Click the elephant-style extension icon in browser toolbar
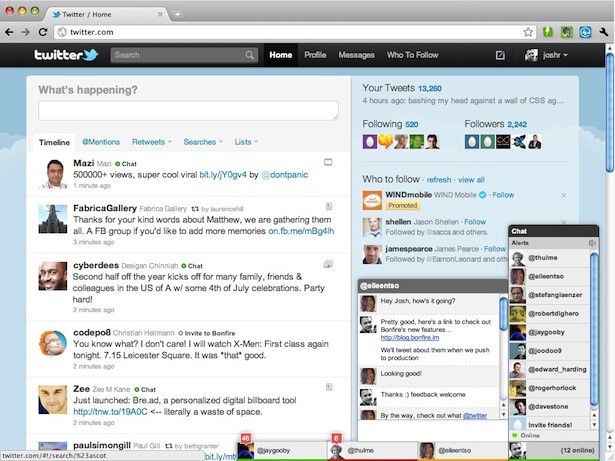The width and height of the screenshot is (615, 461). 566,32
